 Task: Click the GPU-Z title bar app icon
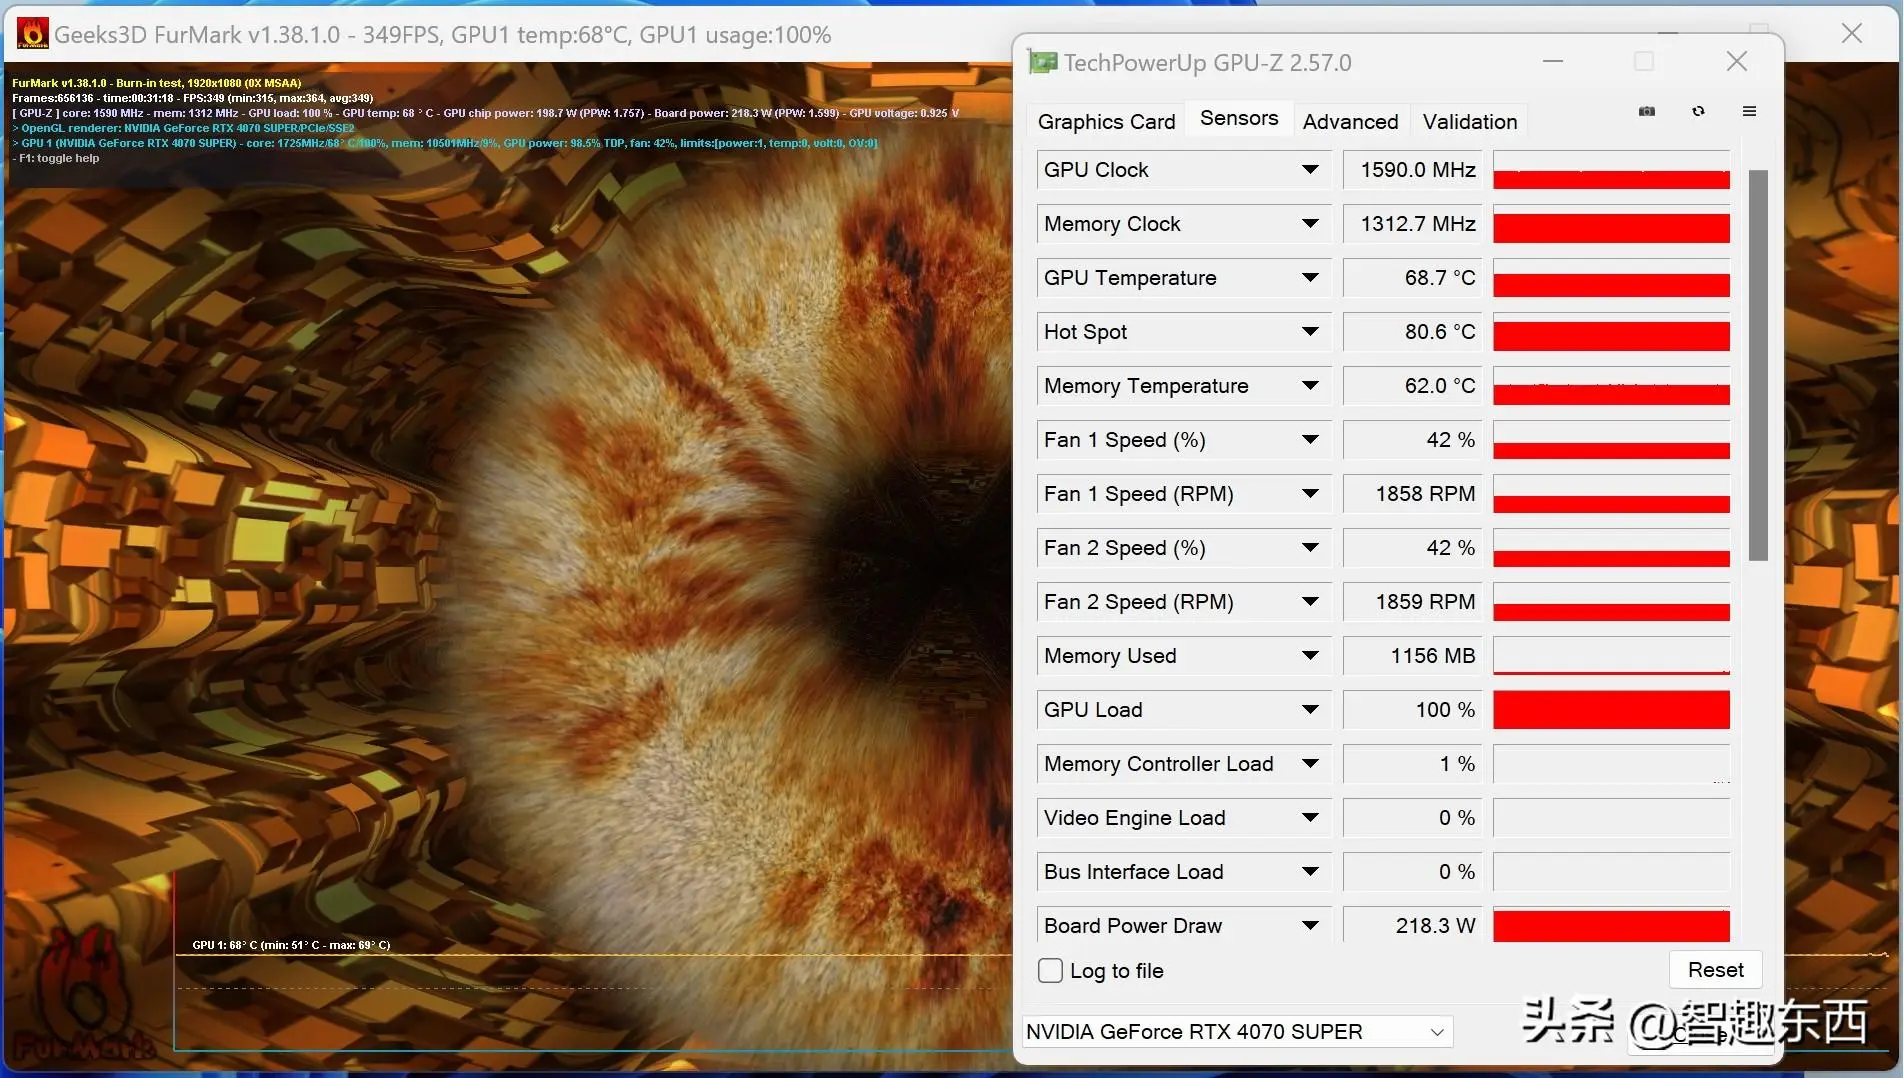1042,62
